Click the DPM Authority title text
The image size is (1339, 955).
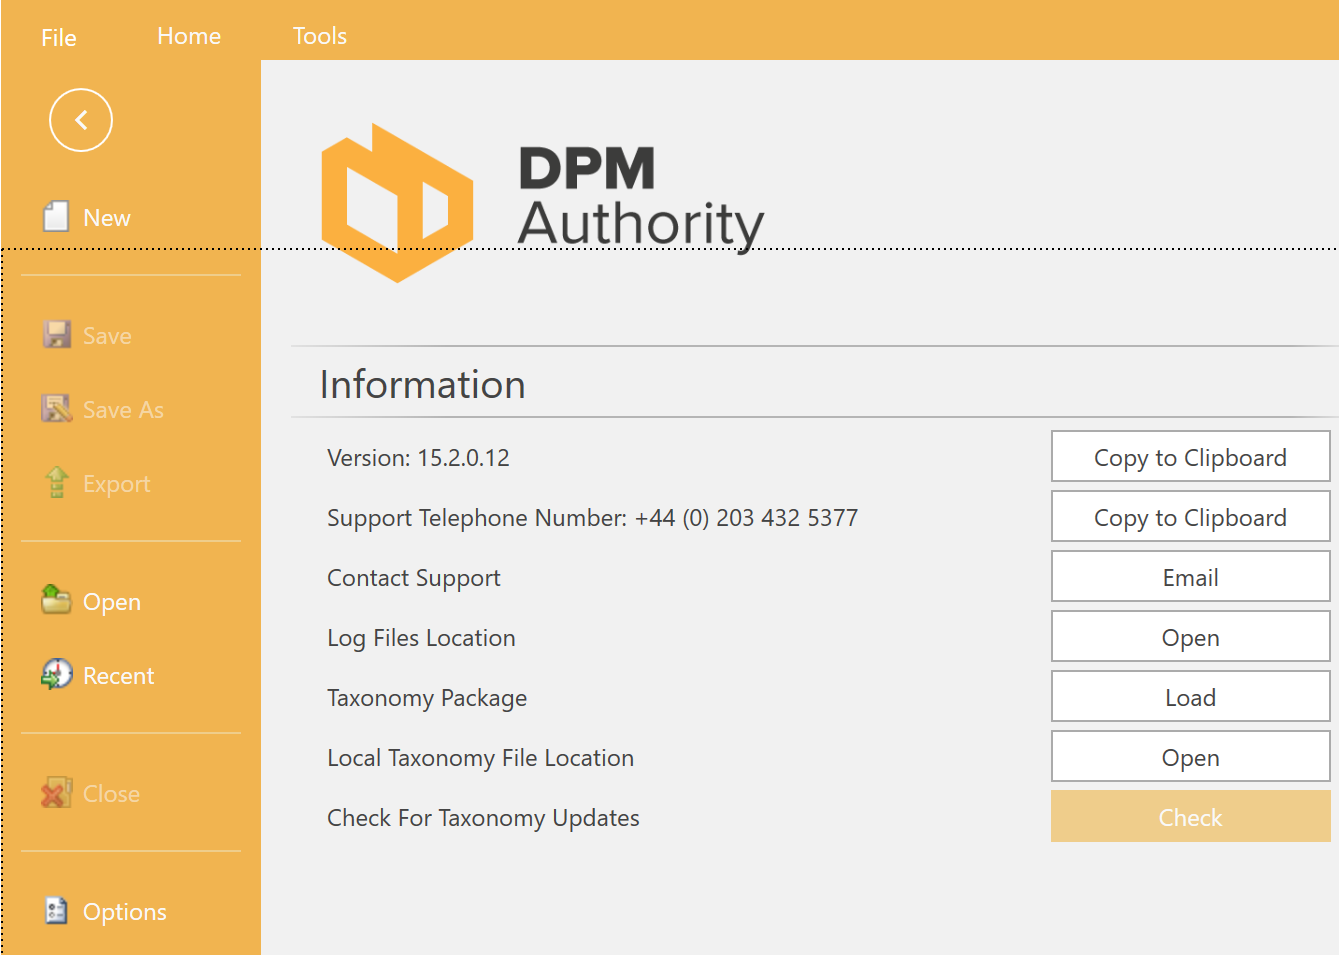pyautogui.click(x=641, y=198)
